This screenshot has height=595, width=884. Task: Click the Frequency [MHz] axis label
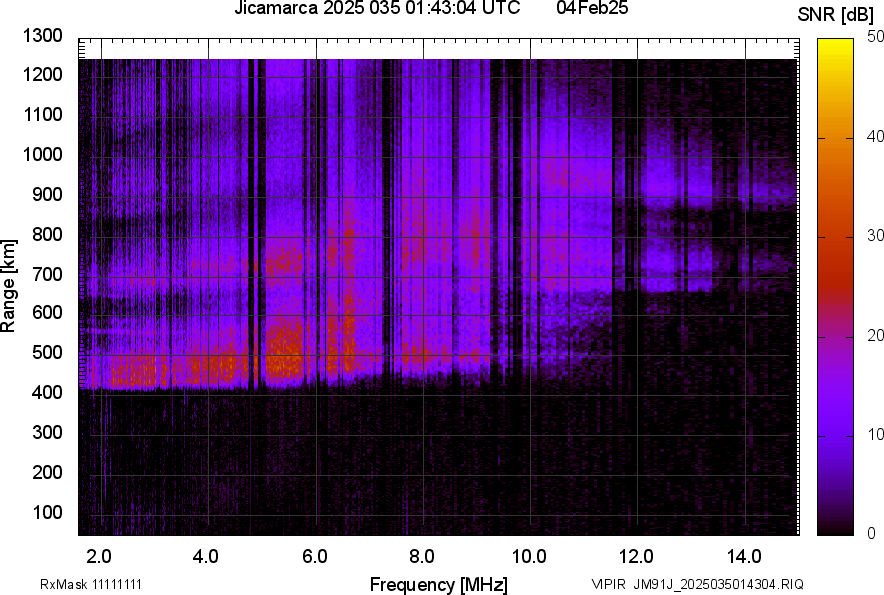coord(438,583)
